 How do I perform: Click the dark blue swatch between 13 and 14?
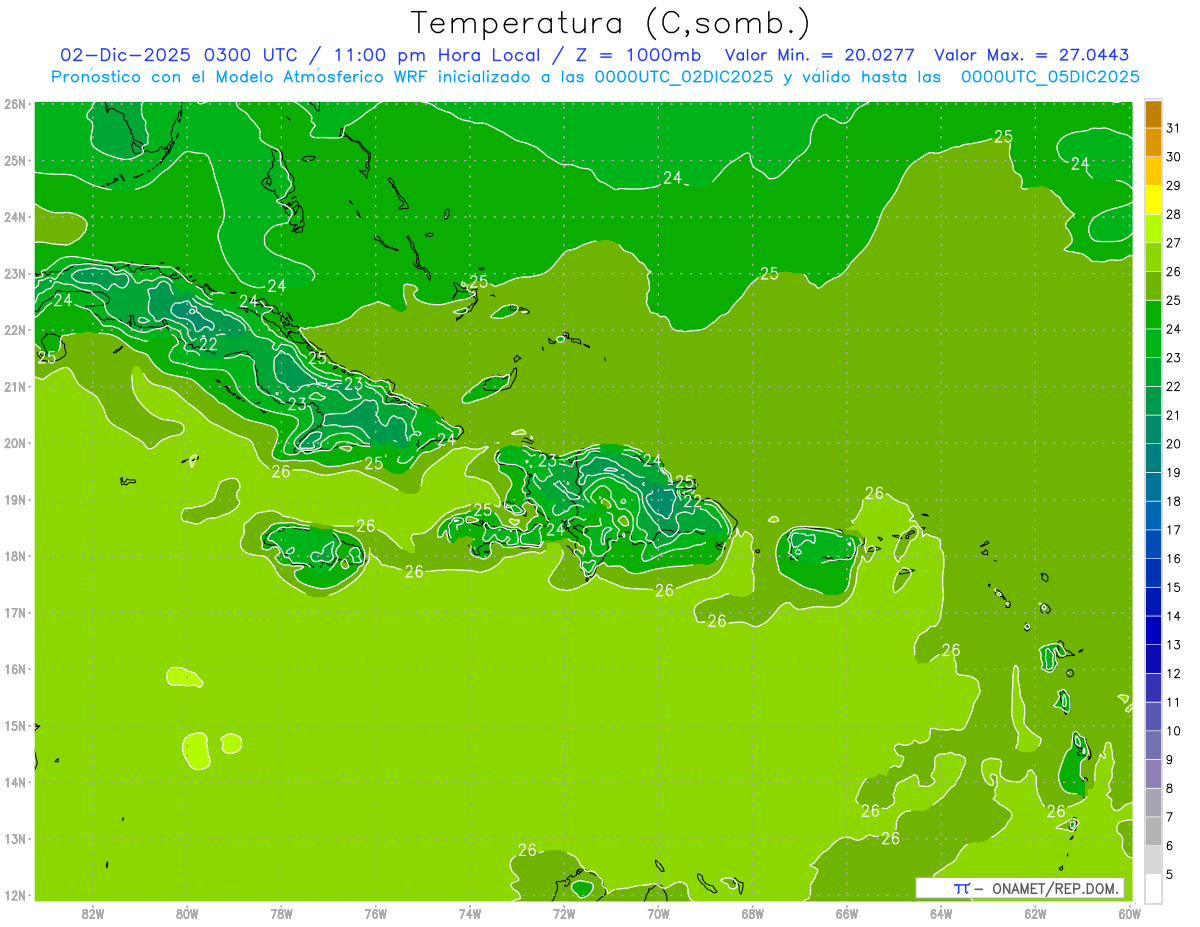tap(1154, 630)
